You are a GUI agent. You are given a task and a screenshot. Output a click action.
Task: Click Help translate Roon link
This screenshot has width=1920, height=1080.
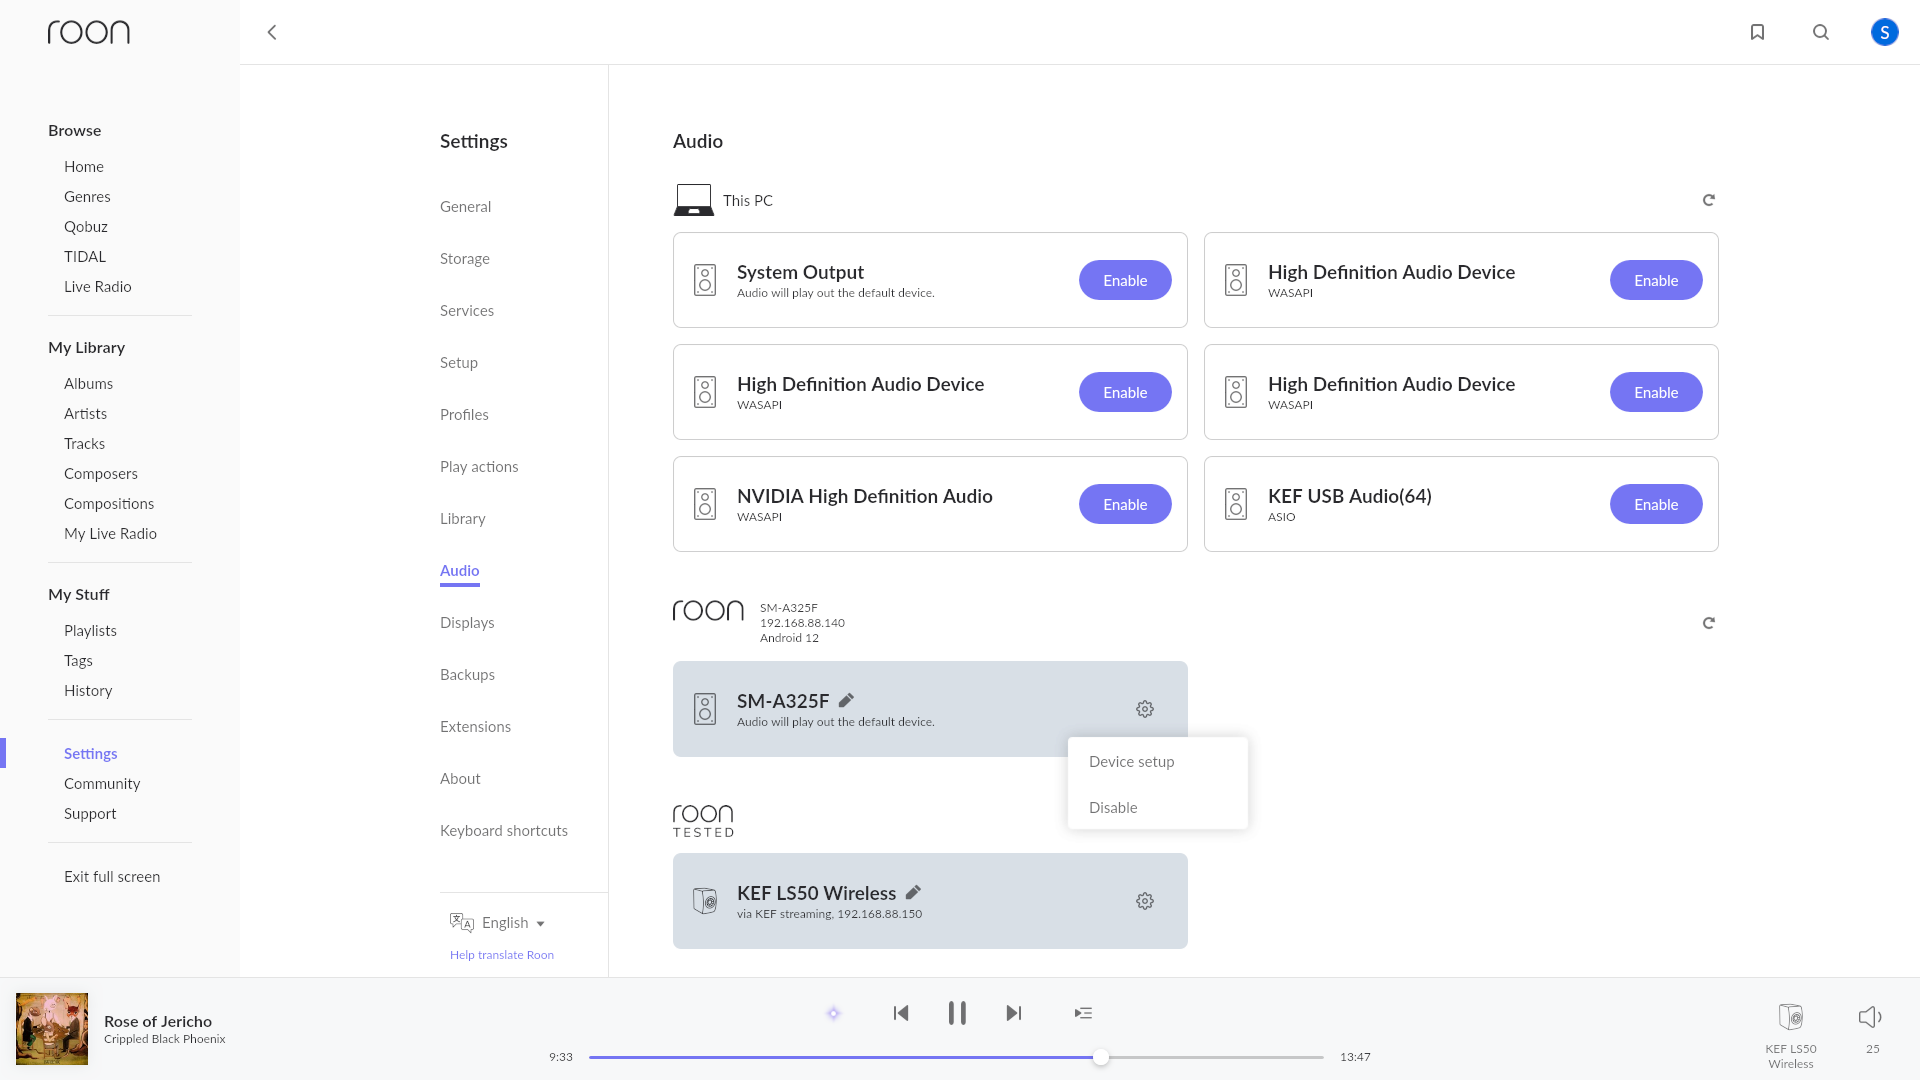(502, 955)
